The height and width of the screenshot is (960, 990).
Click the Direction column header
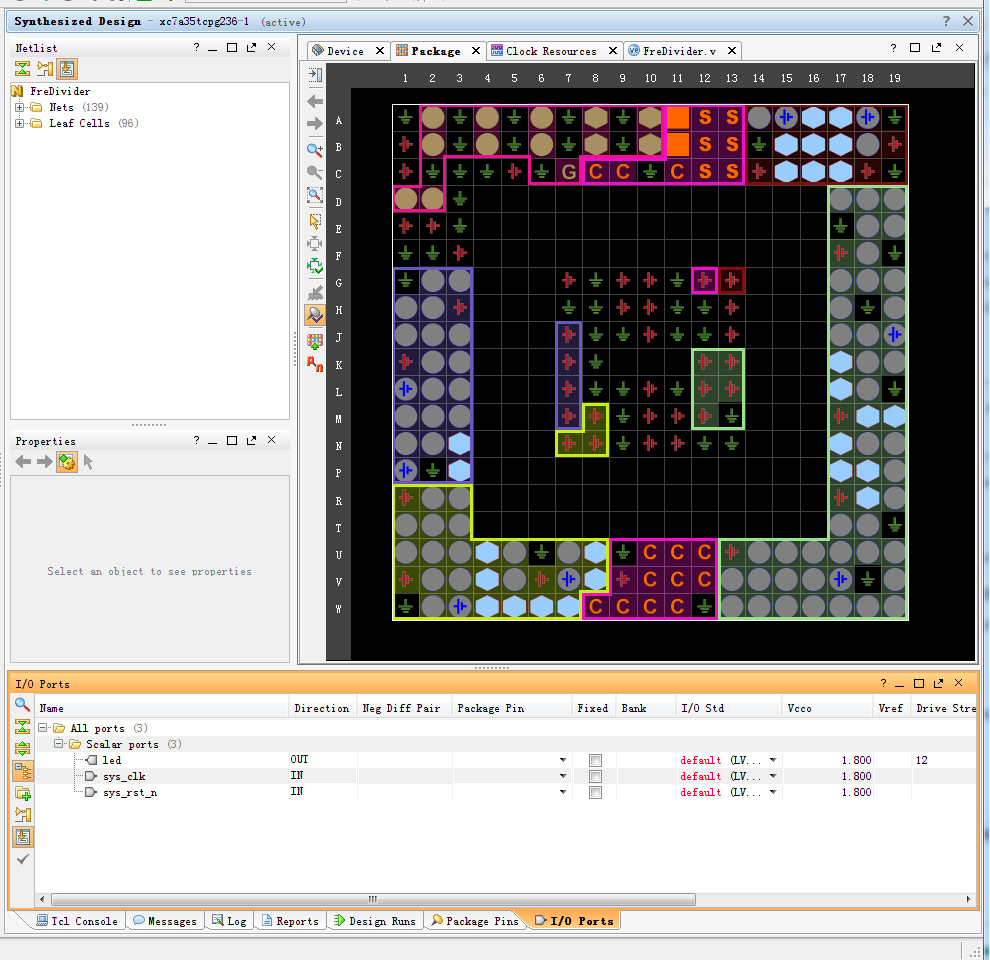[x=321, y=708]
